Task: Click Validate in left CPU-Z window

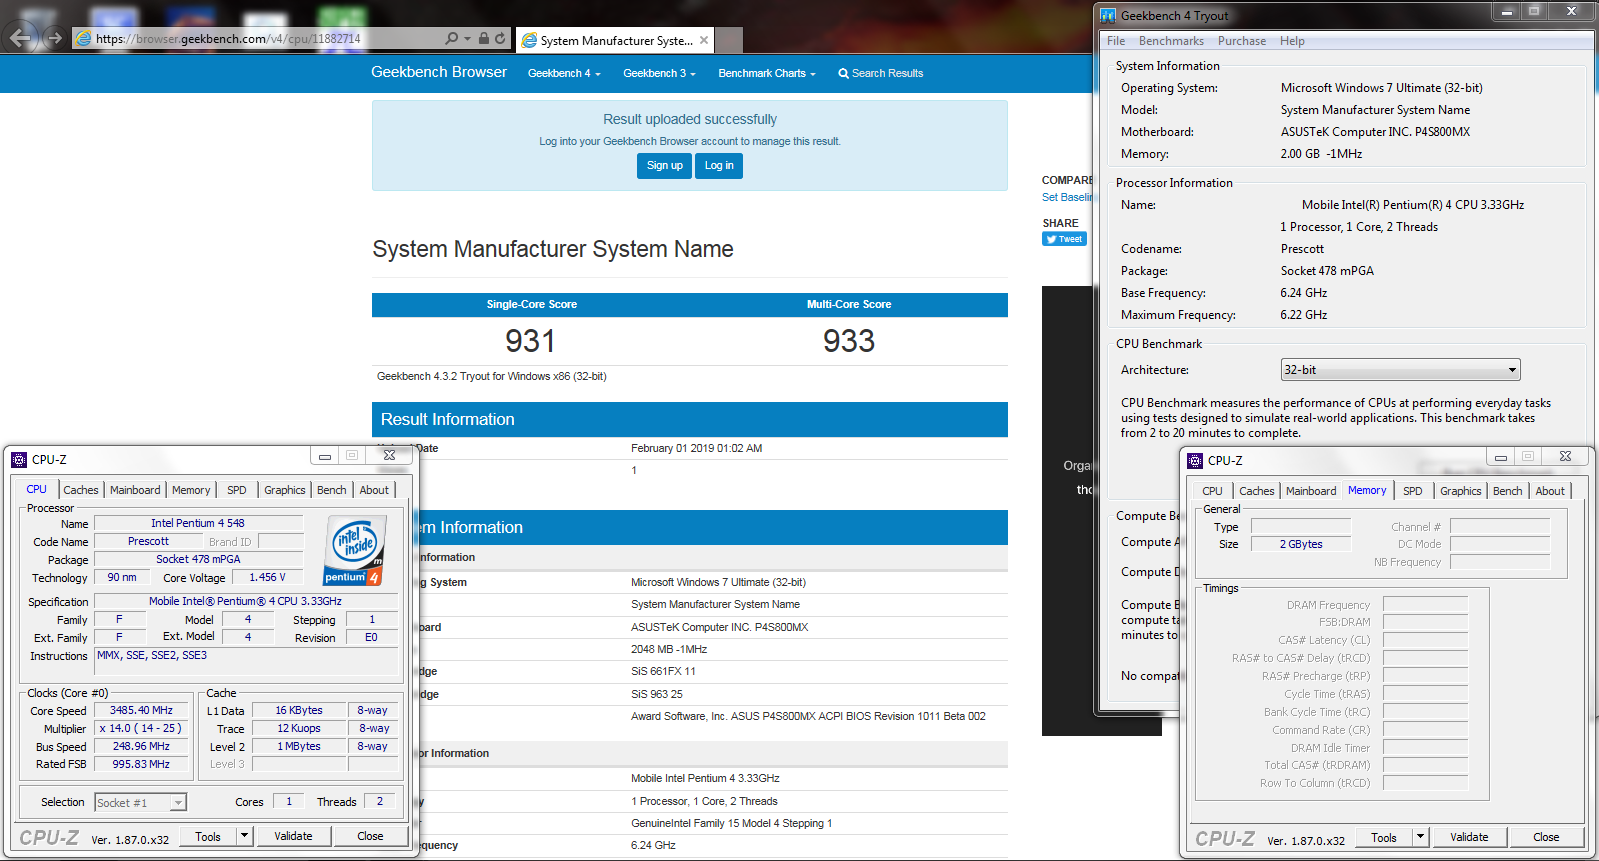Action: (294, 836)
